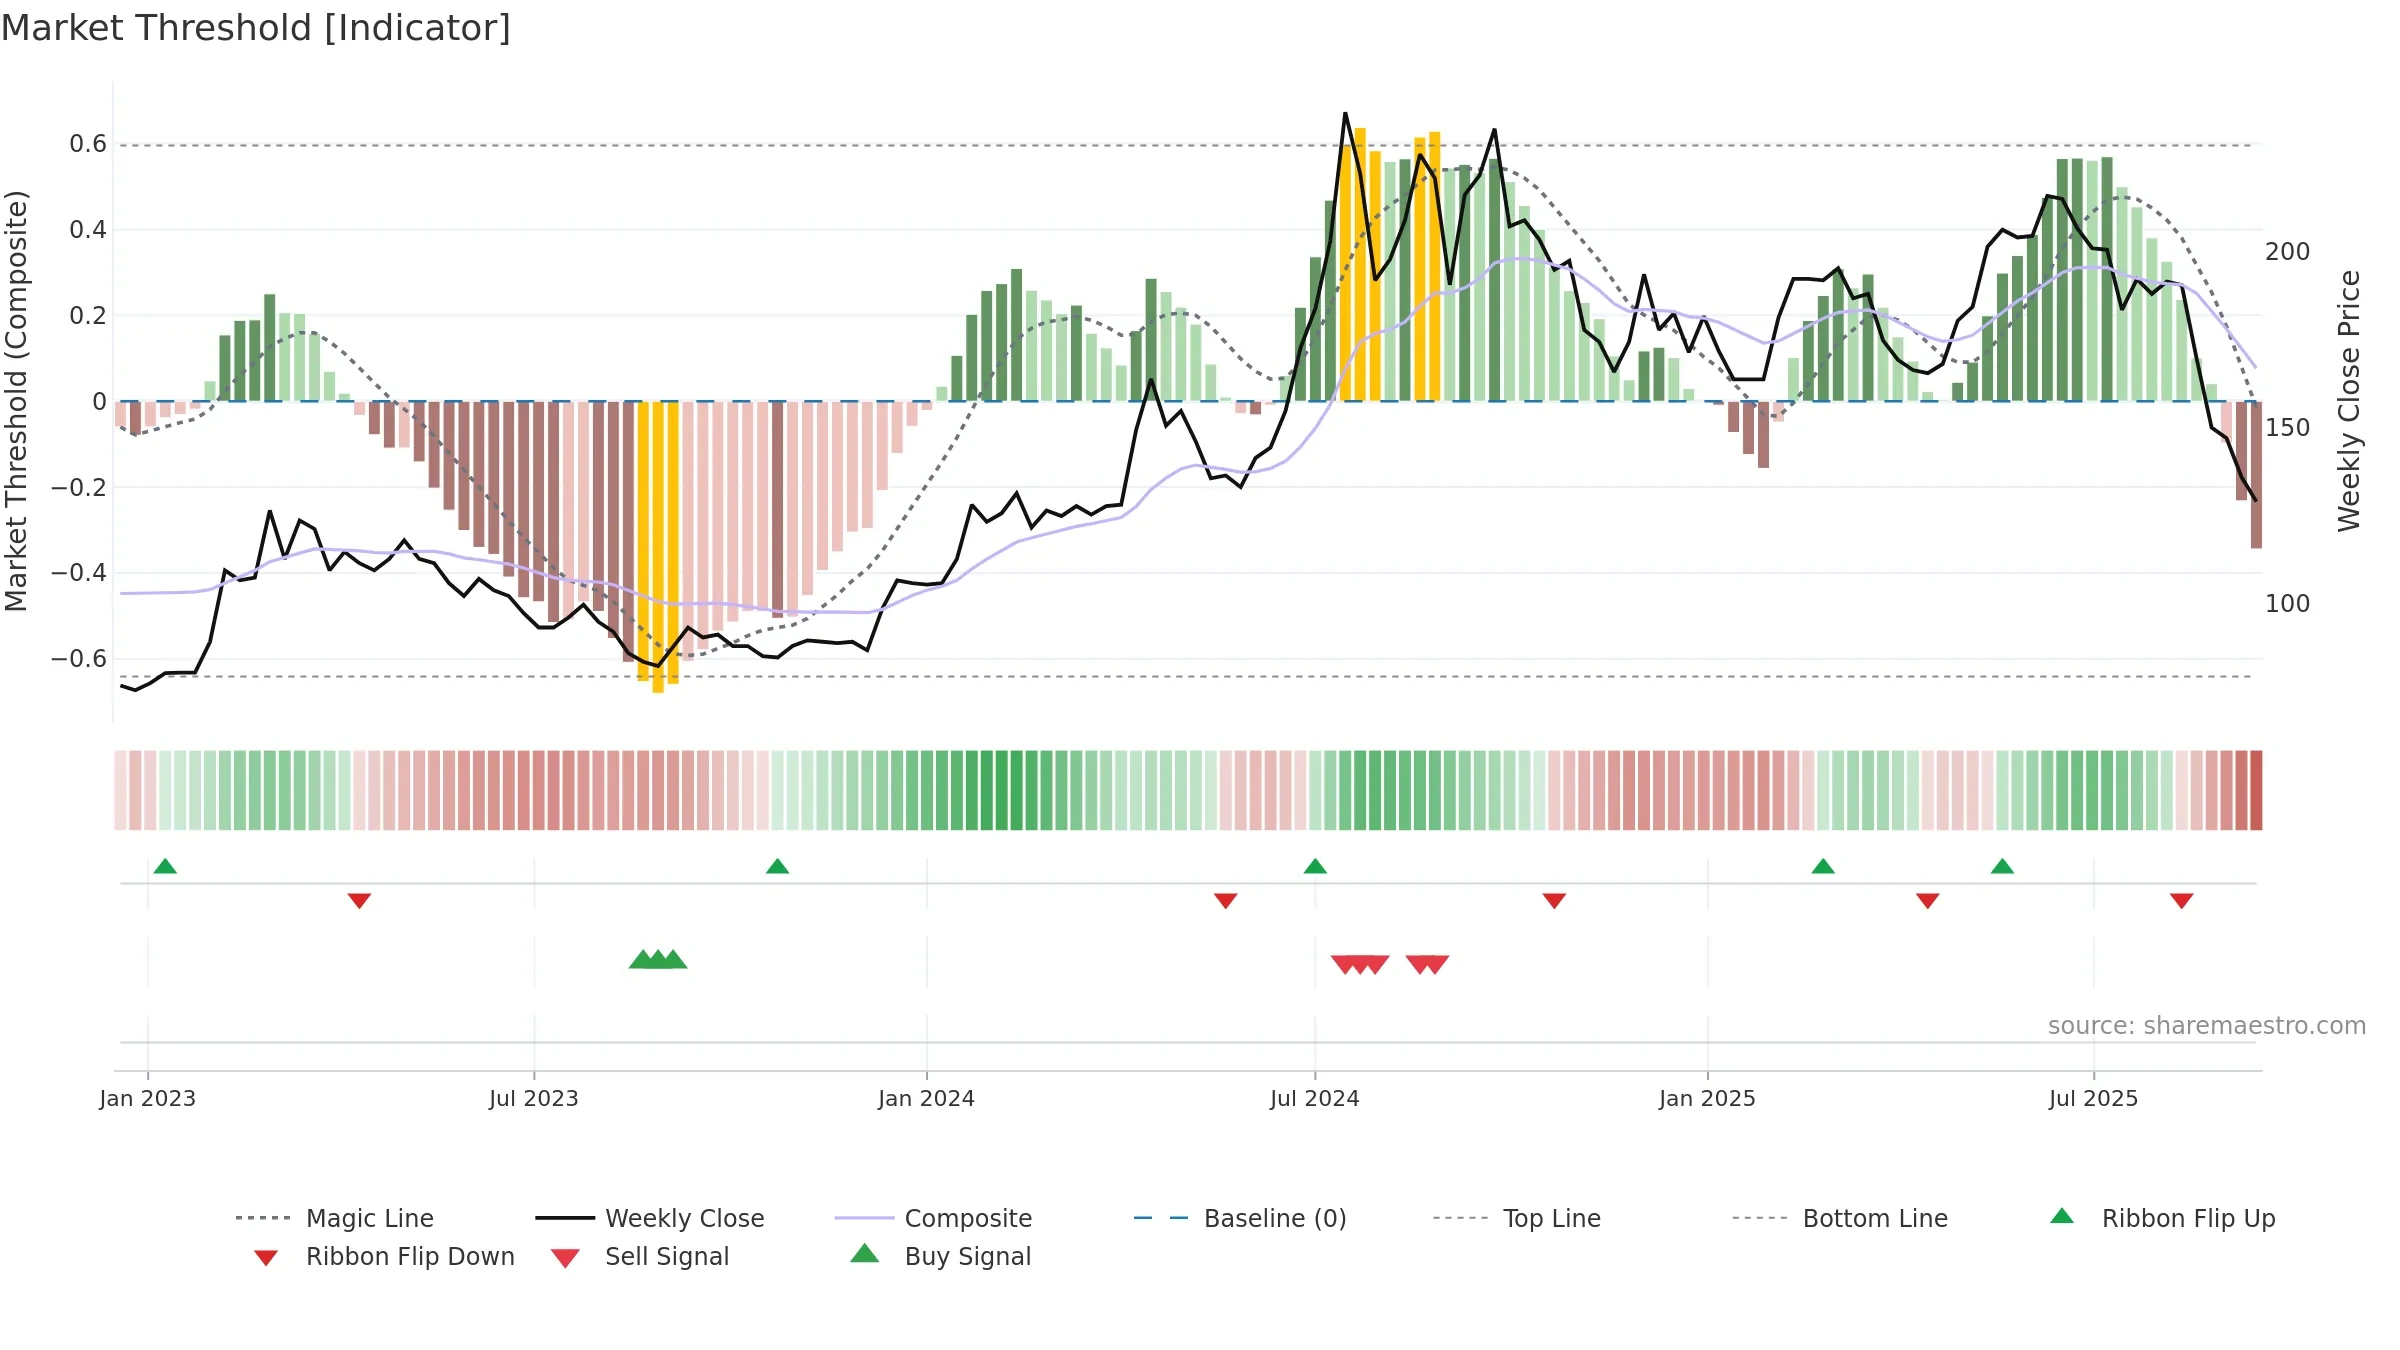Click the Ribbon Flip Up triangle near Nov 2023

[777, 866]
